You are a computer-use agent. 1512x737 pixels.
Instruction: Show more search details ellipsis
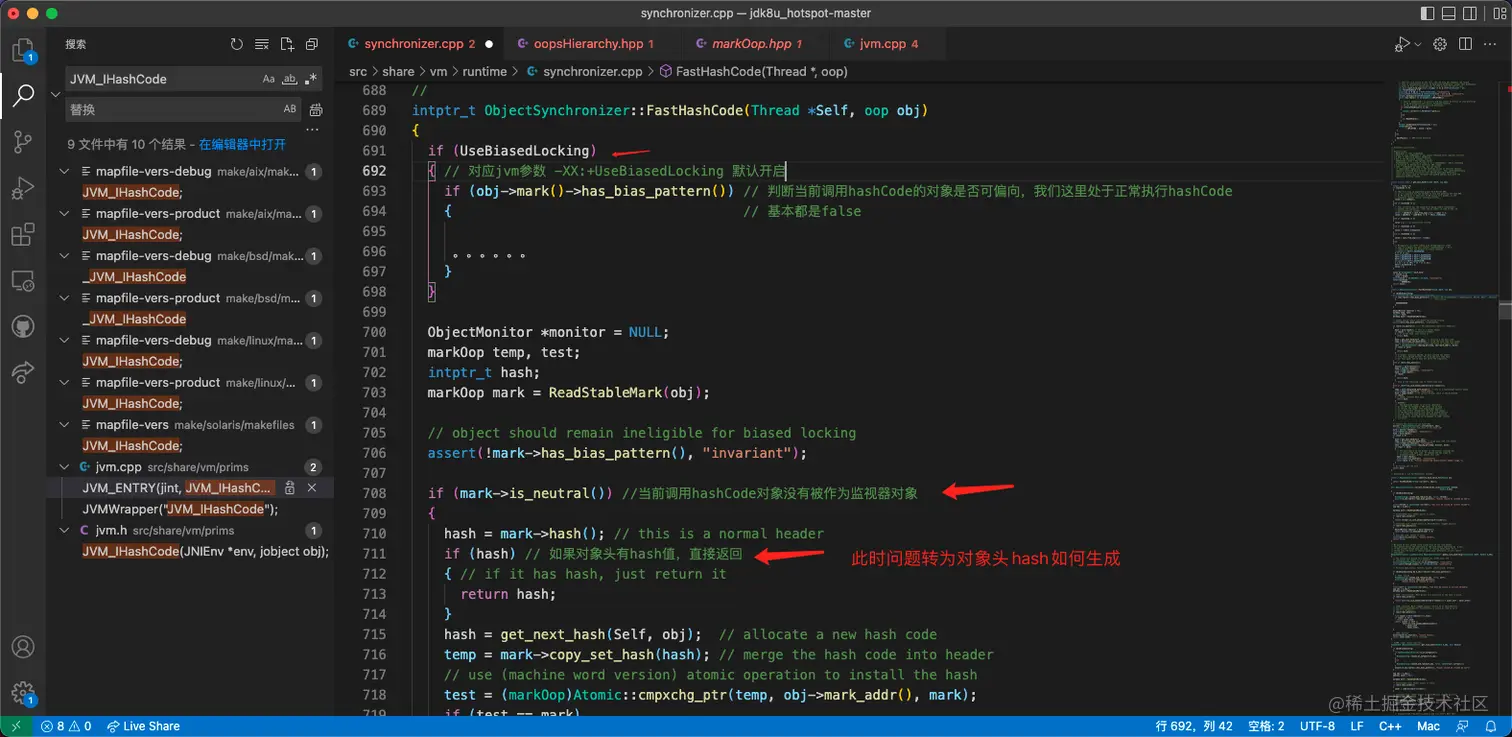point(312,129)
